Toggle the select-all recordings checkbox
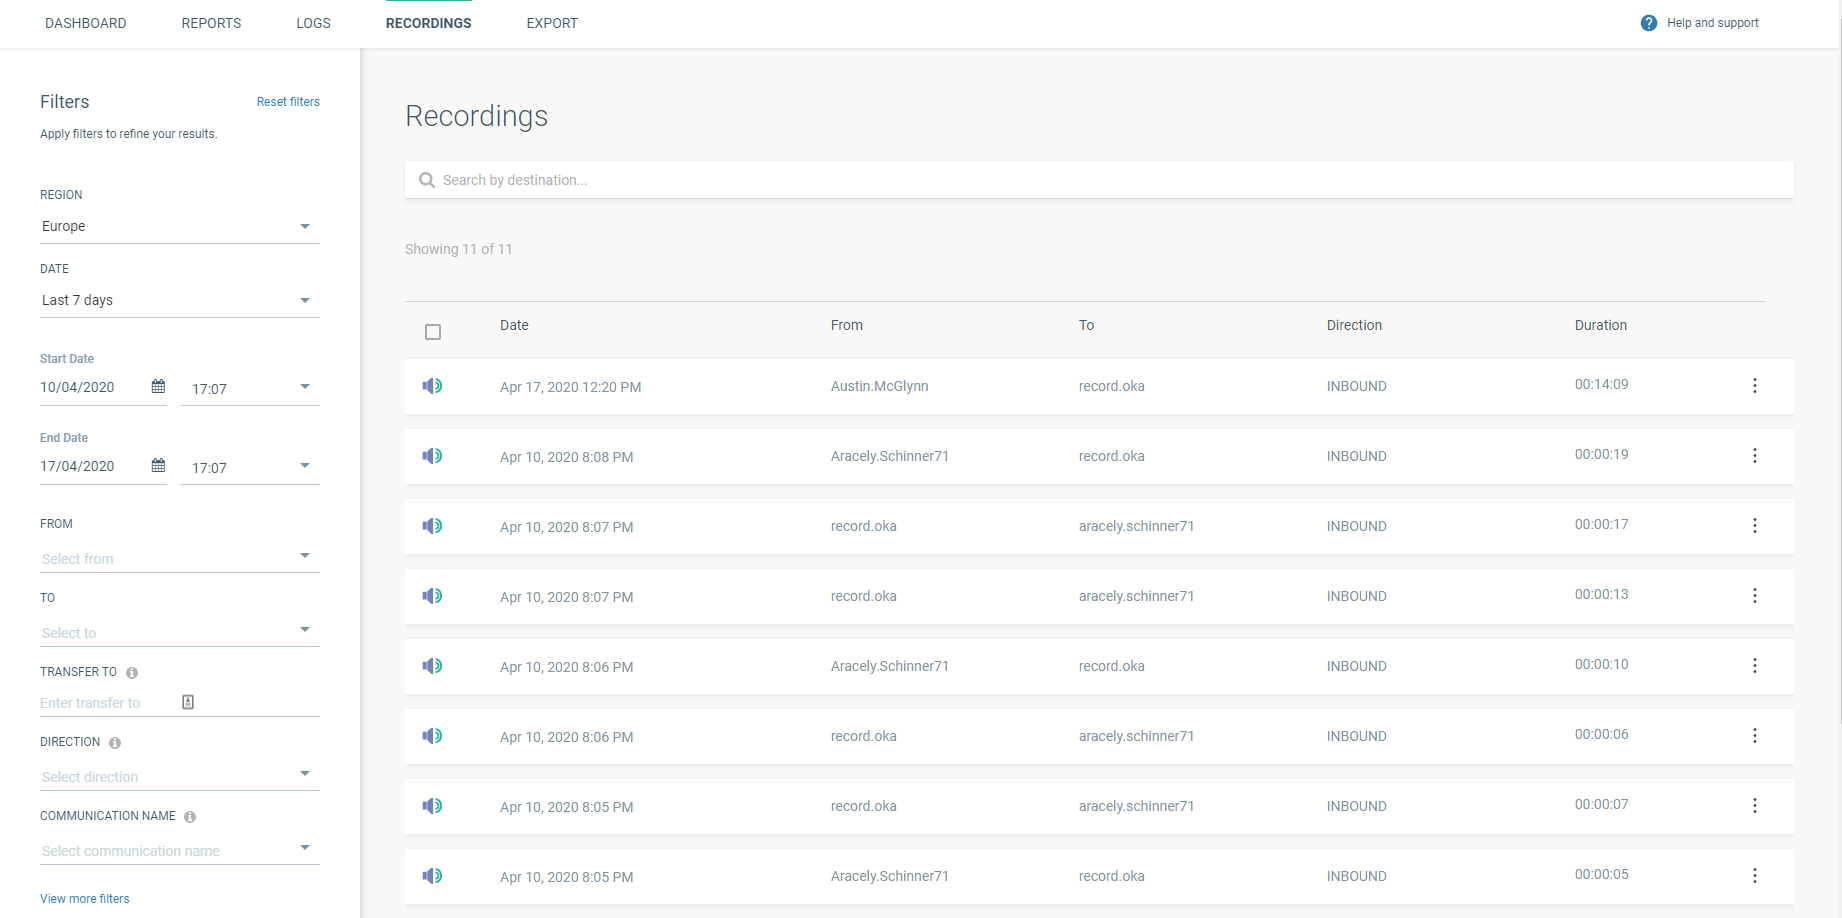1842x918 pixels. click(433, 332)
